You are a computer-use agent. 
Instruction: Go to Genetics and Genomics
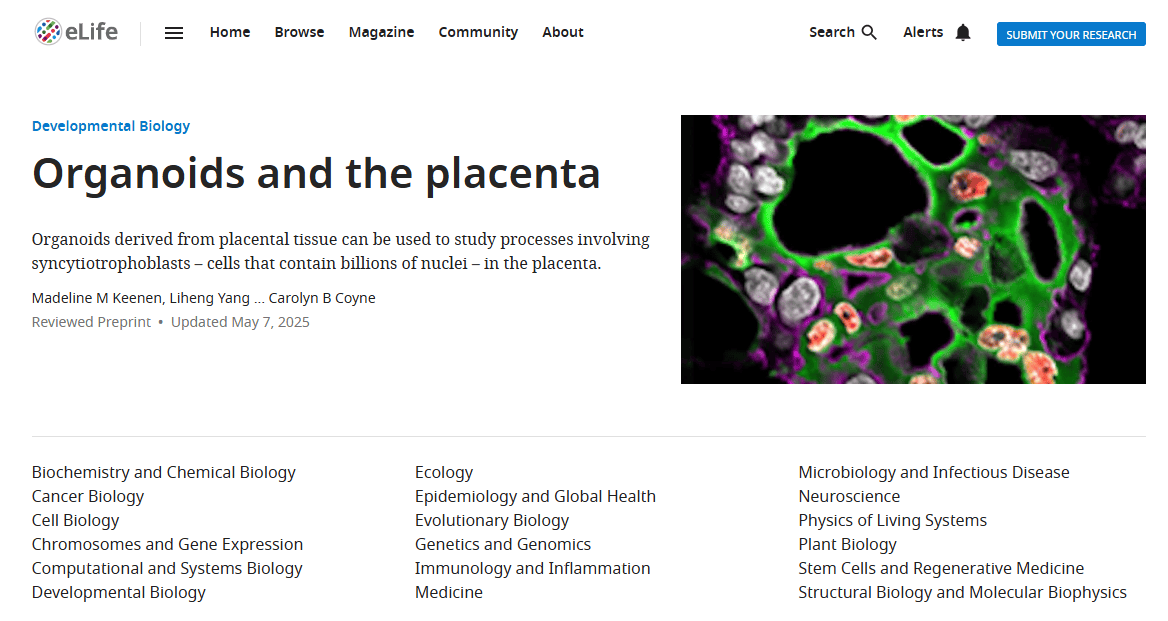click(503, 544)
